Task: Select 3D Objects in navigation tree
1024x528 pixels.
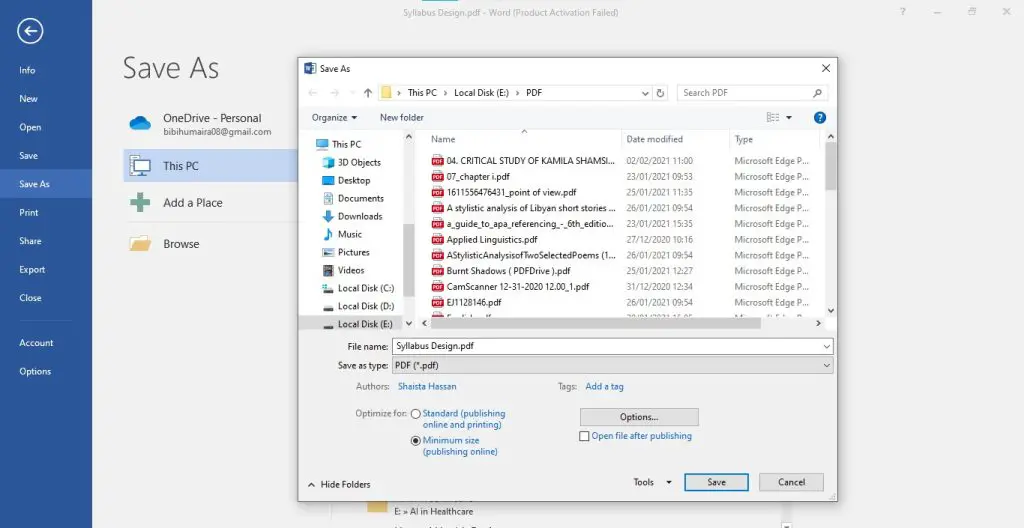Action: click(359, 162)
